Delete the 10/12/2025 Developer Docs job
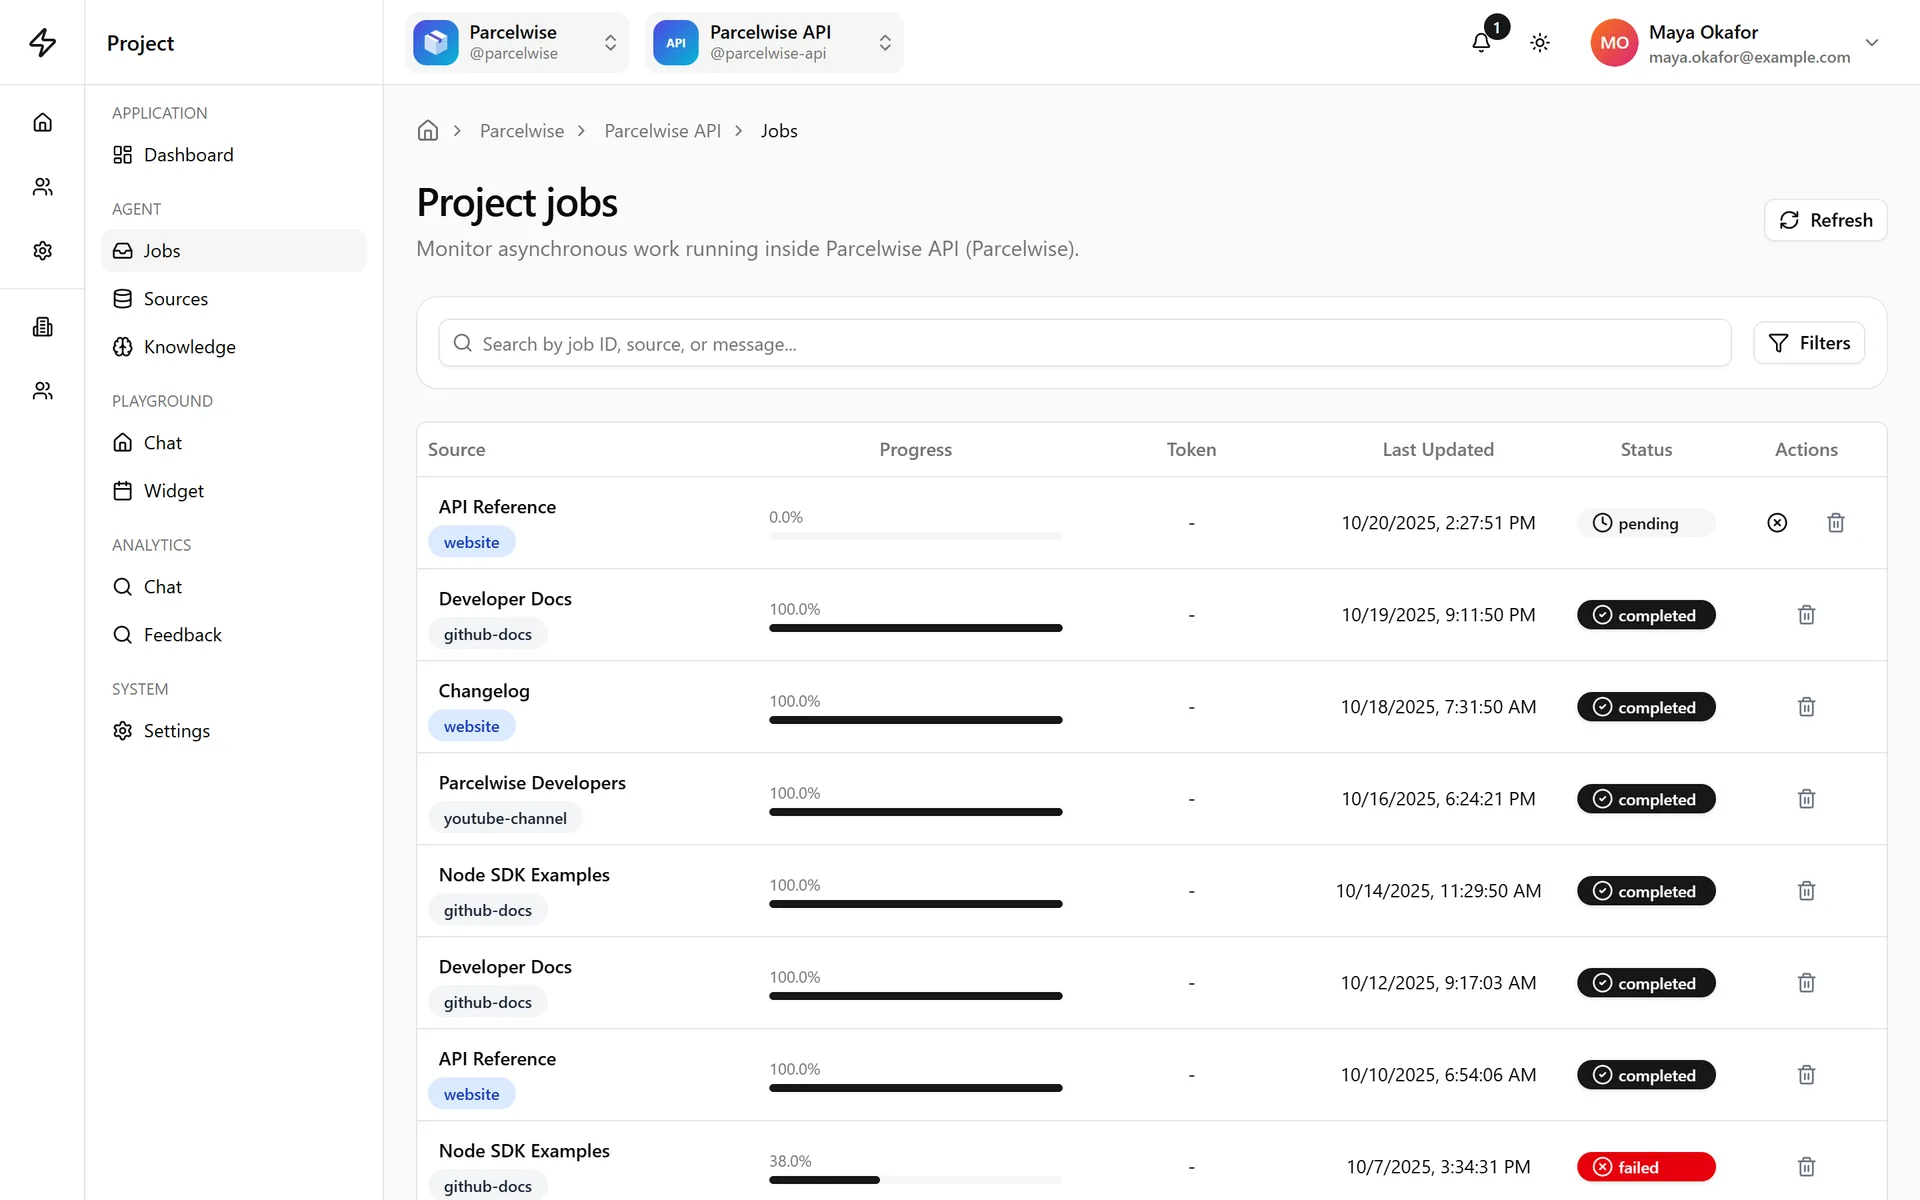 (1806, 982)
